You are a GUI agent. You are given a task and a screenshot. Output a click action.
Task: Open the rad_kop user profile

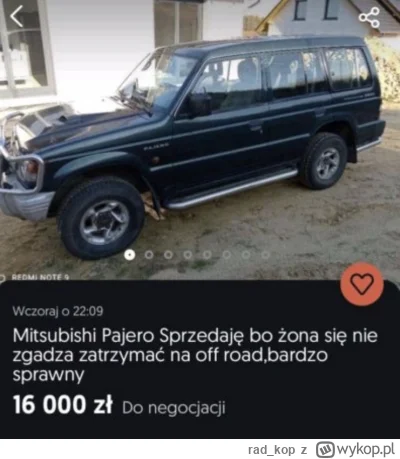coord(272,450)
